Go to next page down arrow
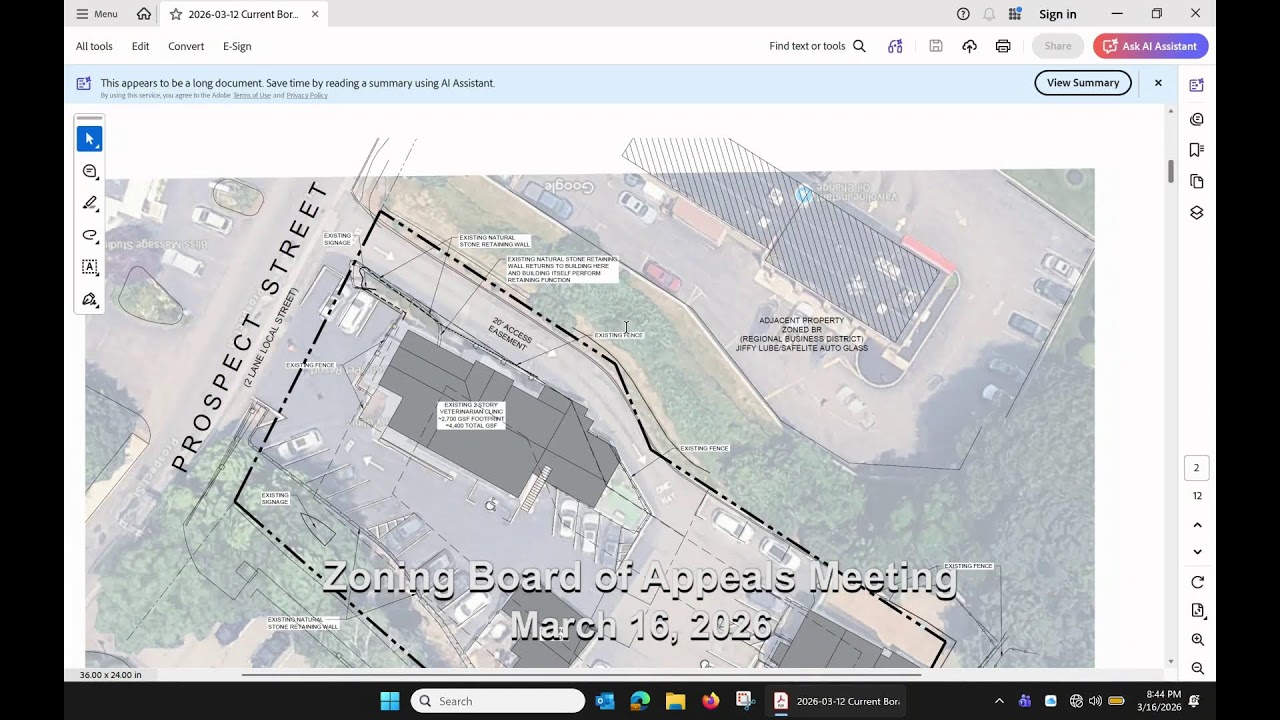The height and width of the screenshot is (720, 1280). (1197, 552)
